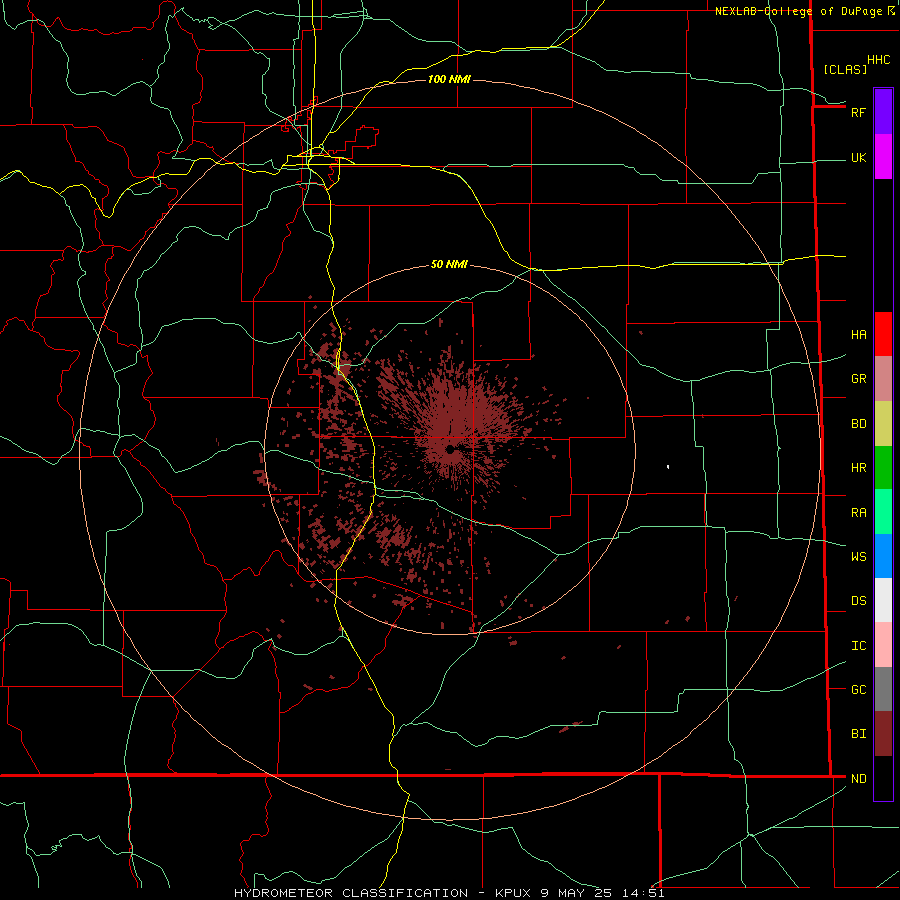The width and height of the screenshot is (900, 900).
Task: Click the UK legend label
Action: point(858,157)
